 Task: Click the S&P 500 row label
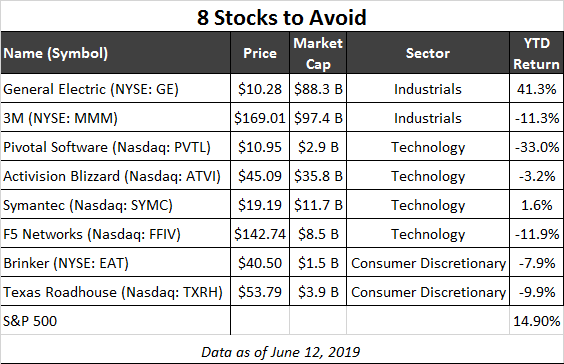point(30,321)
